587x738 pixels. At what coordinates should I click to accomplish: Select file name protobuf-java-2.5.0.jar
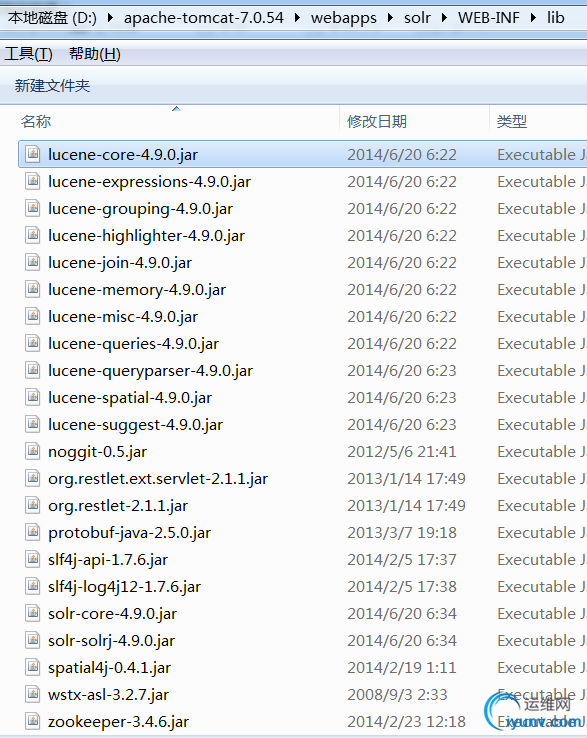pyautogui.click(x=129, y=533)
